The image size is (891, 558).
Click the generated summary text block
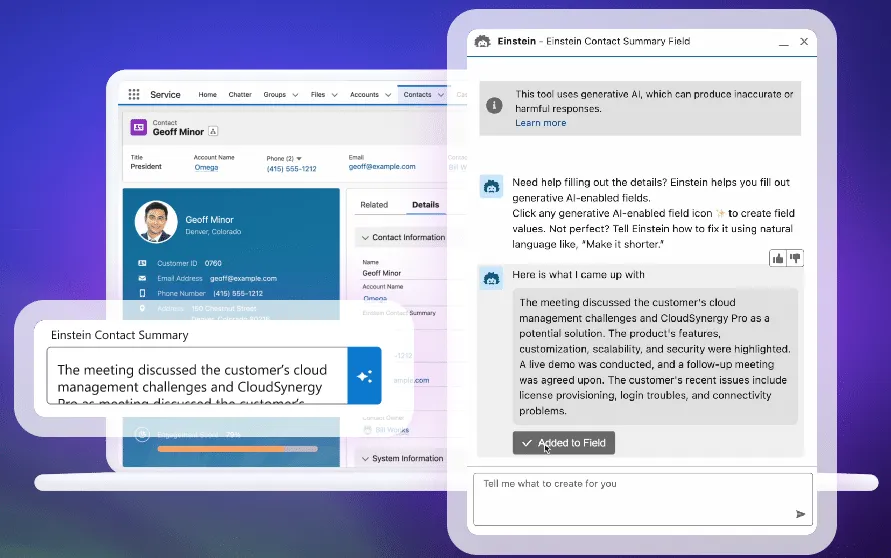tap(655, 356)
